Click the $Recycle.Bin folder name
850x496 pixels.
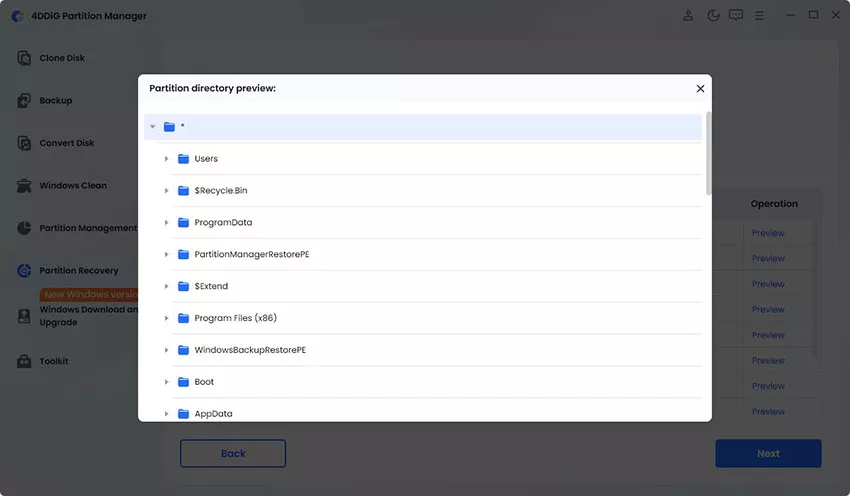[221, 191]
